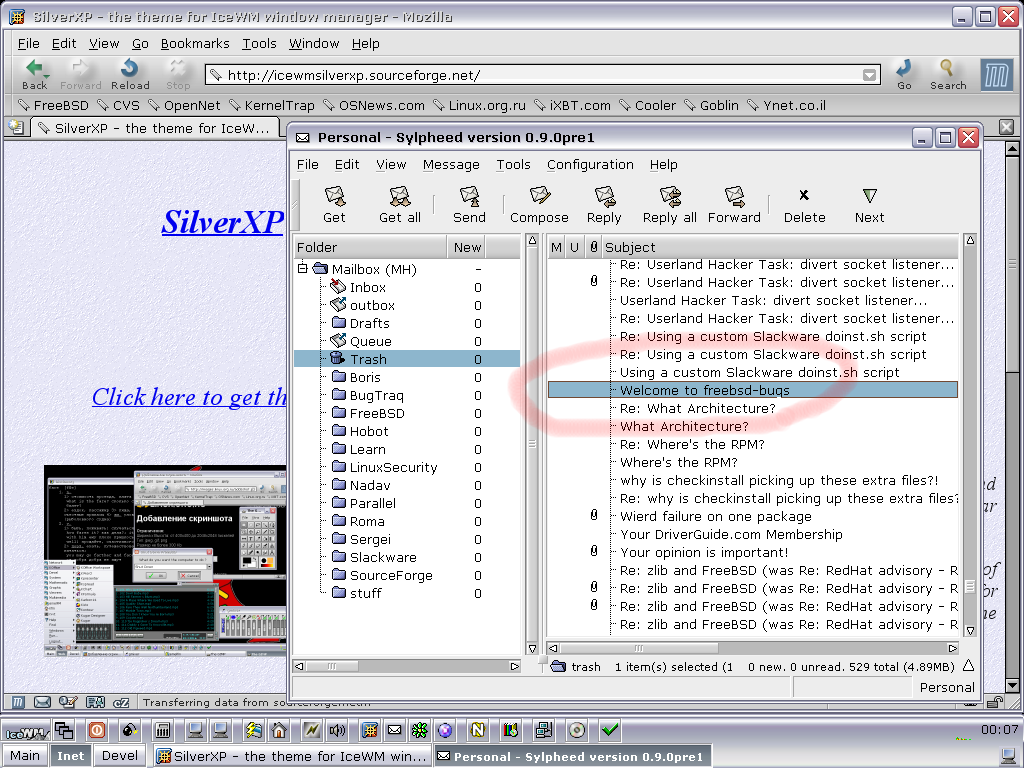1024x768 pixels.
Task: Open the Tools menu in Sylpheed
Action: click(x=513, y=165)
